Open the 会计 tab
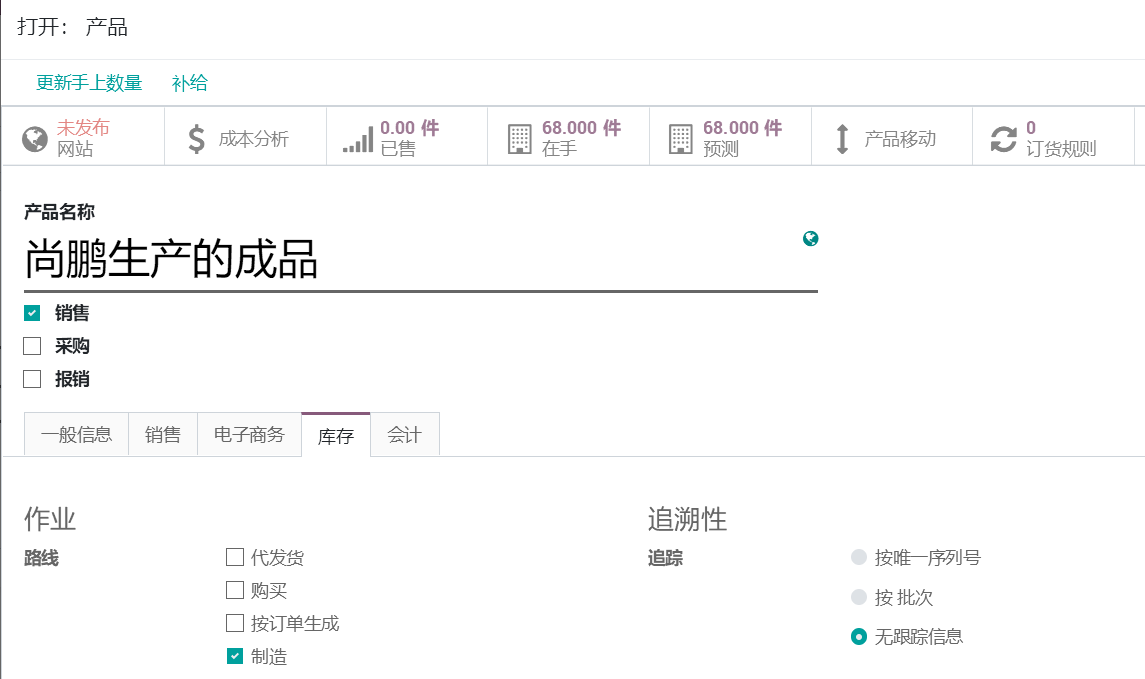The height and width of the screenshot is (679, 1145). tap(405, 434)
